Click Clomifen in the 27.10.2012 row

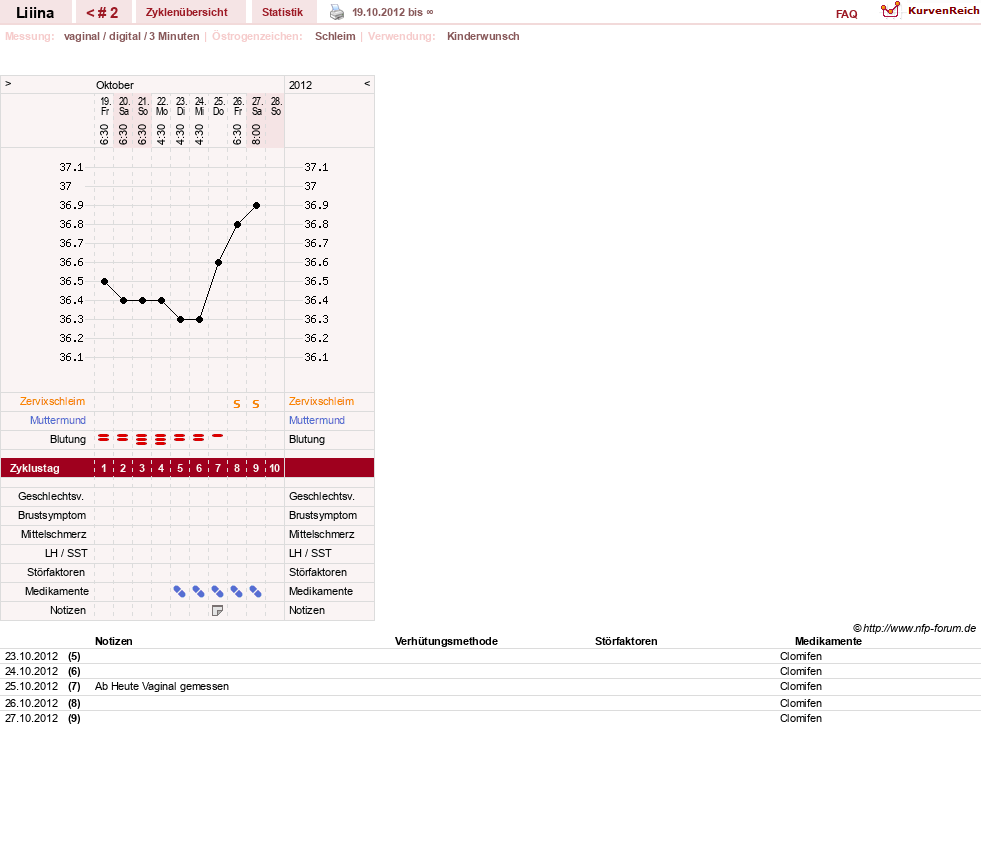801,718
